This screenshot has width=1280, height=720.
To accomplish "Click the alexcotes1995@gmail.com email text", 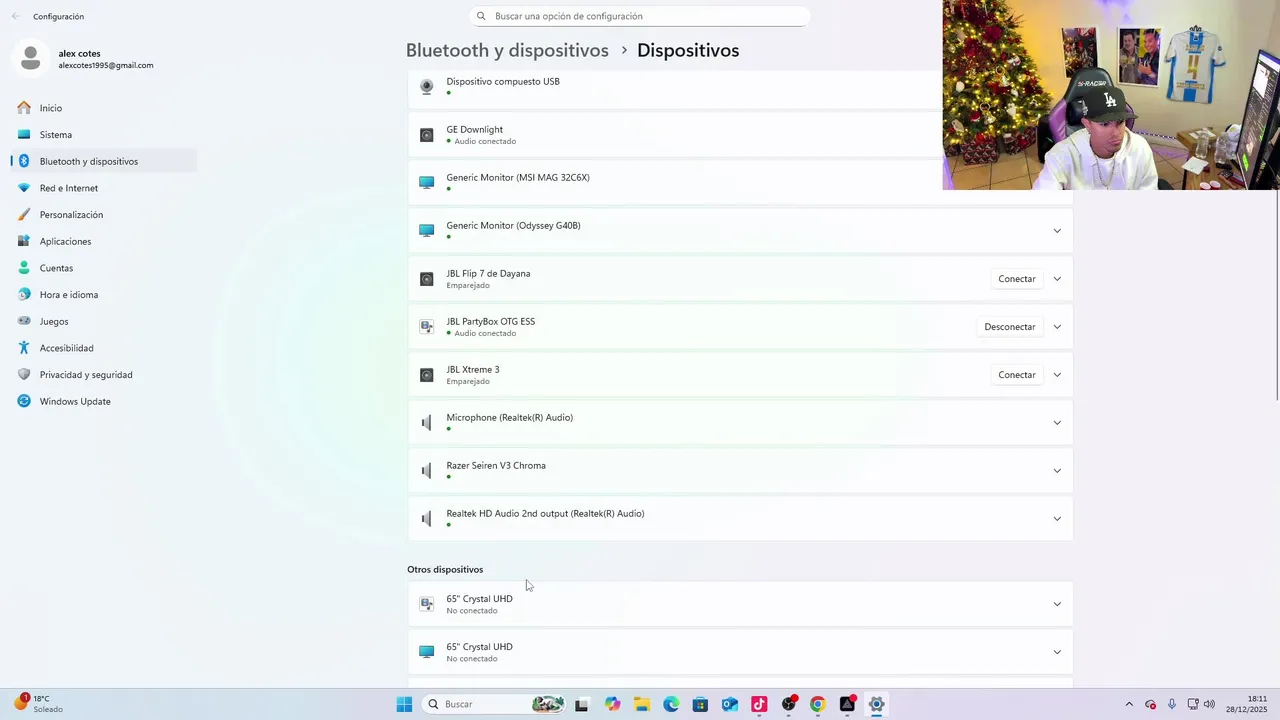I will pos(106,65).
